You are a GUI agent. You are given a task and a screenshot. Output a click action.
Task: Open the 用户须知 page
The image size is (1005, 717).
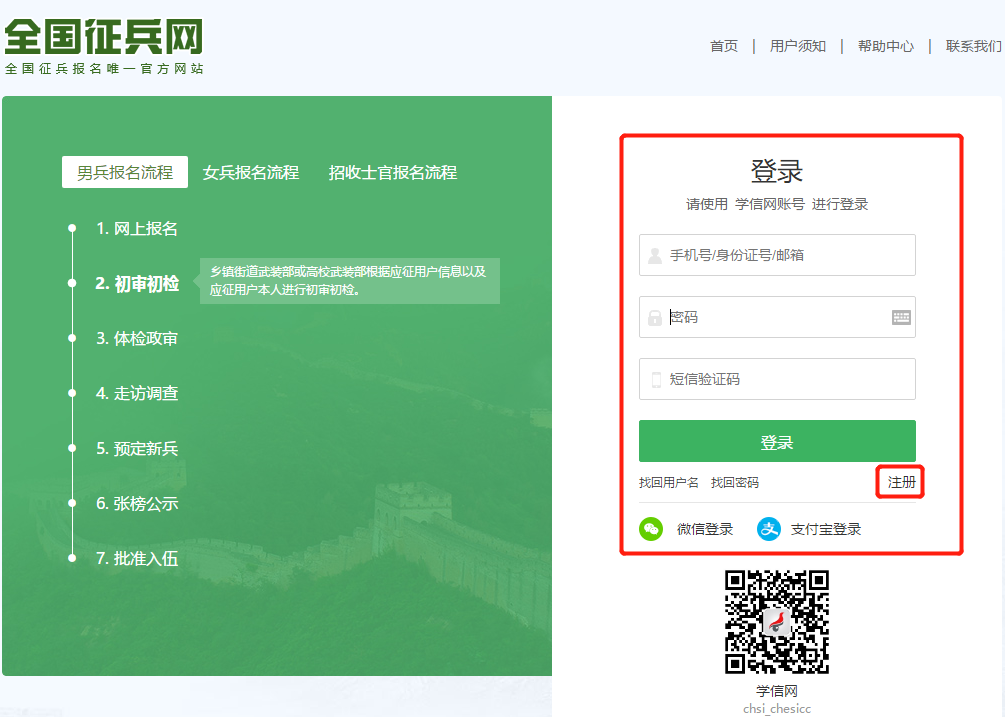click(x=798, y=45)
